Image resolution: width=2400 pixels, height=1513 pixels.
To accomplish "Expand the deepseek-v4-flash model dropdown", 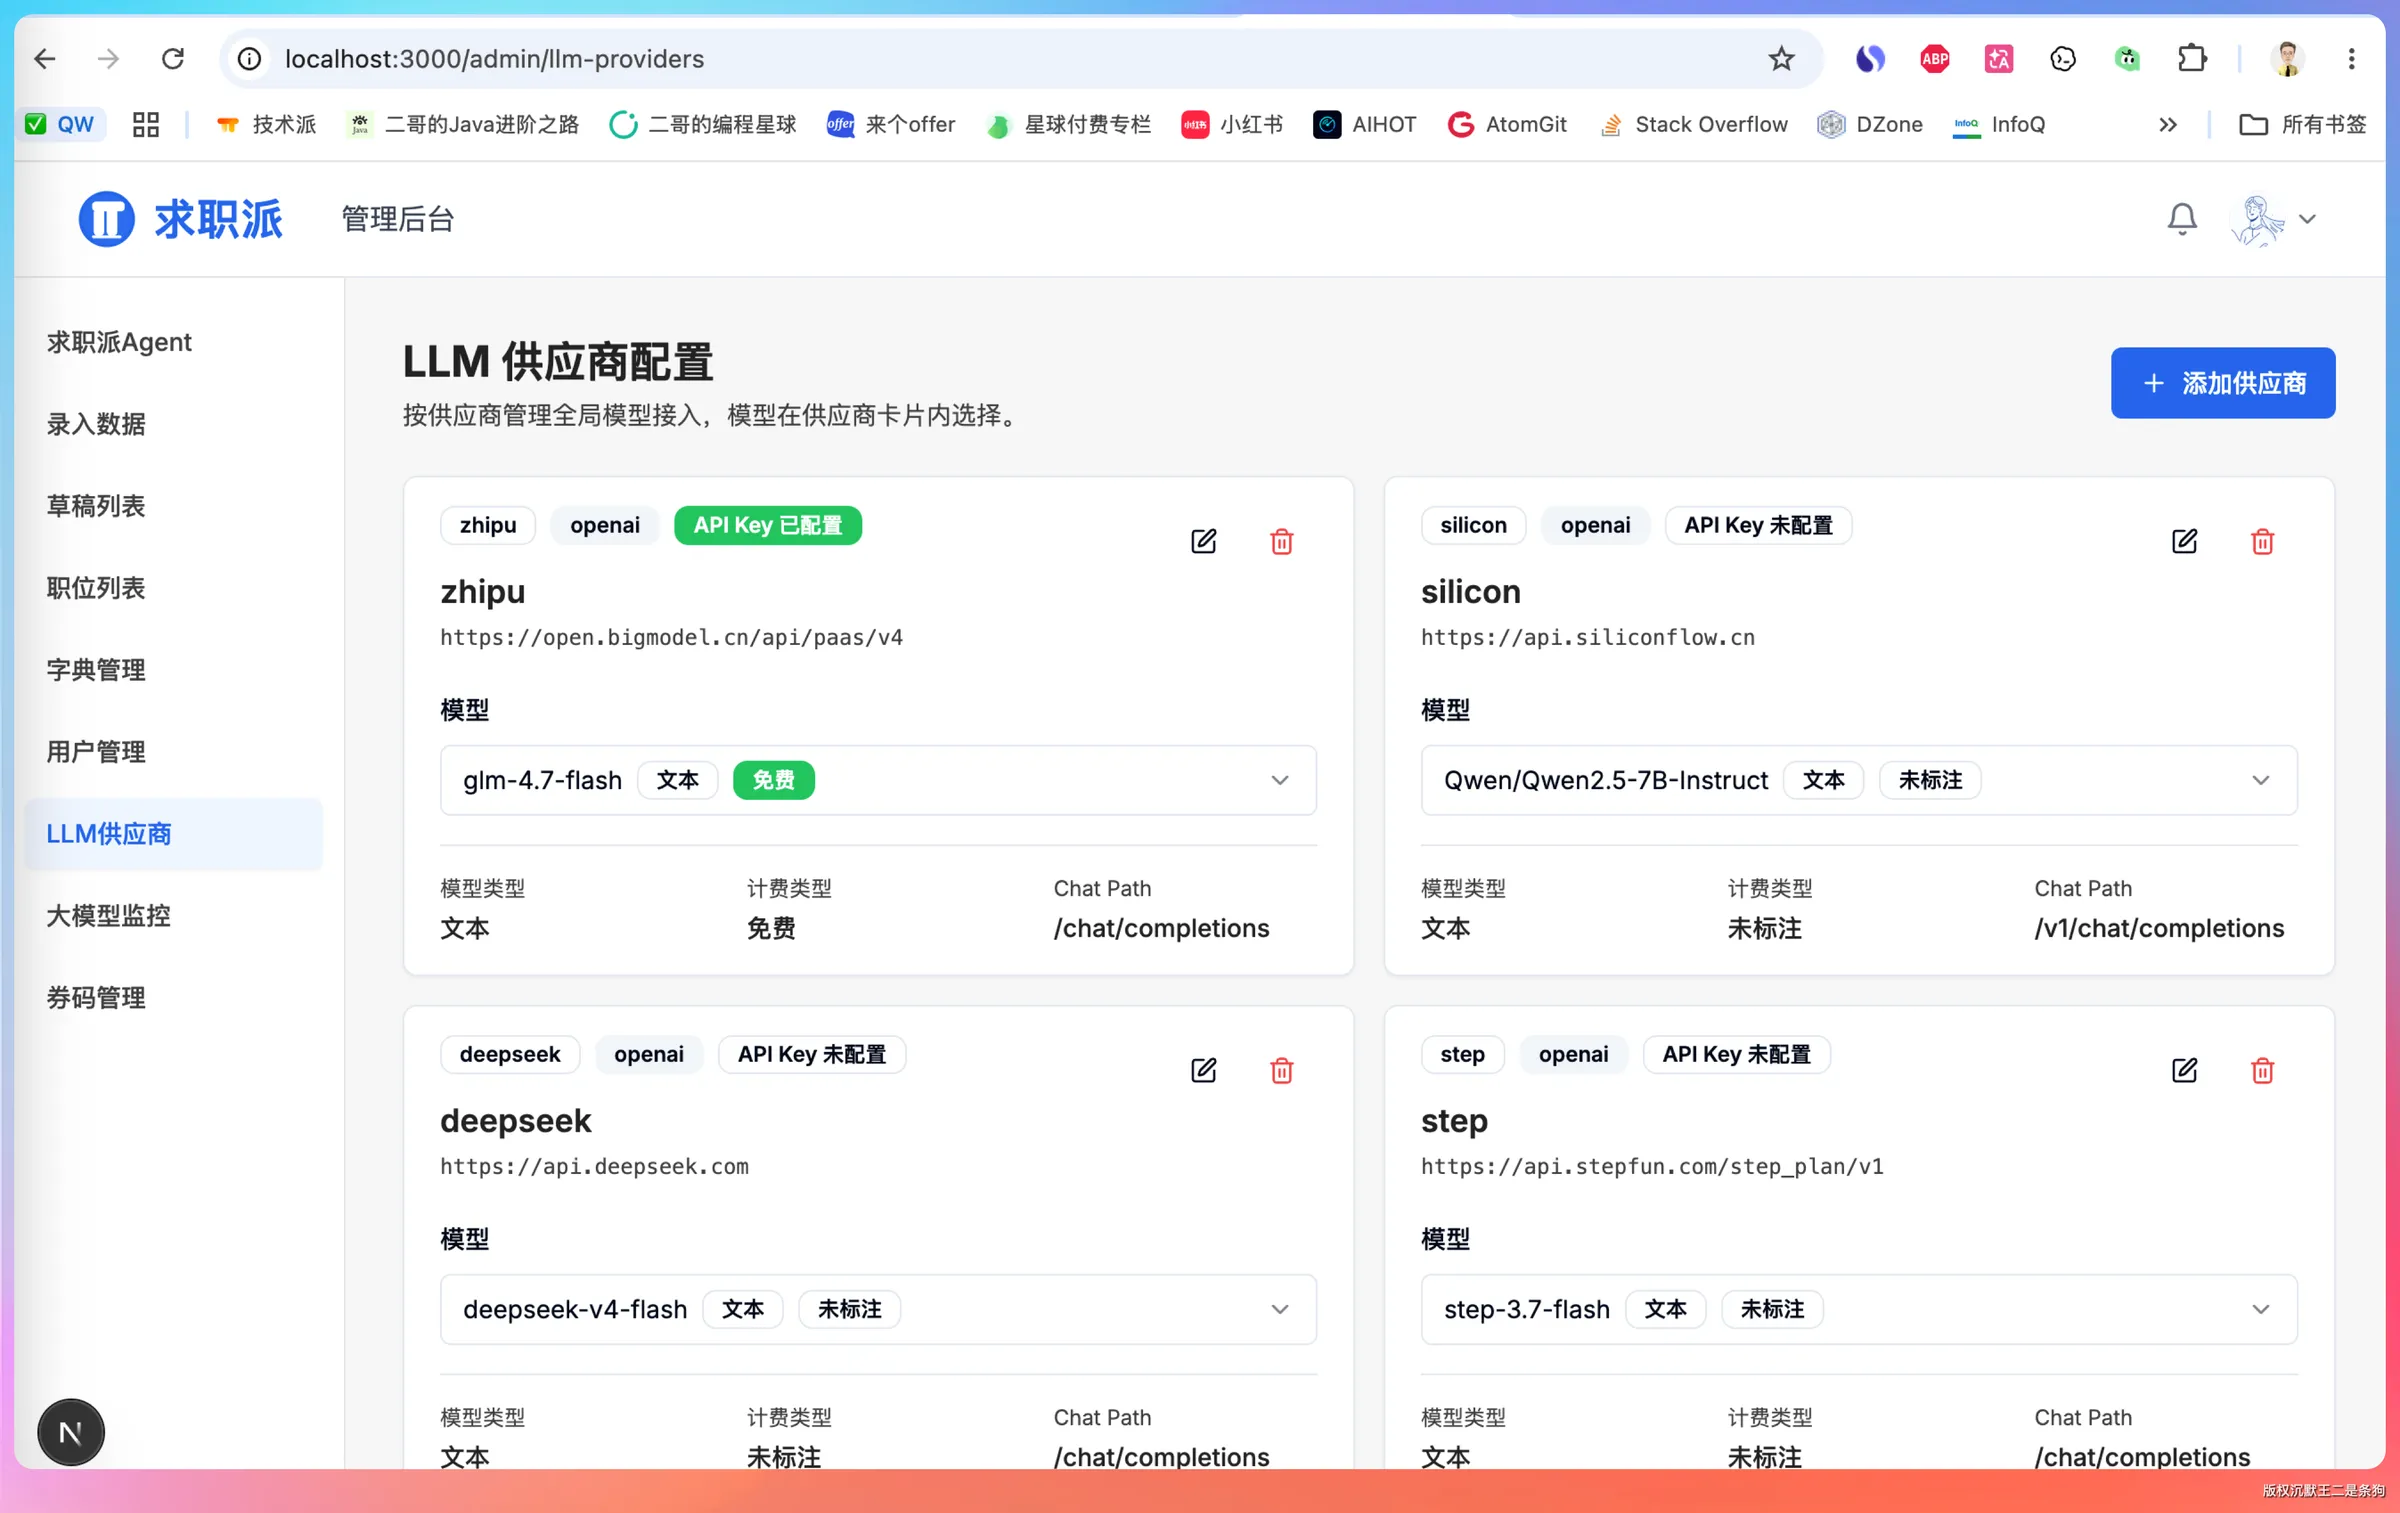I will pos(878,1309).
